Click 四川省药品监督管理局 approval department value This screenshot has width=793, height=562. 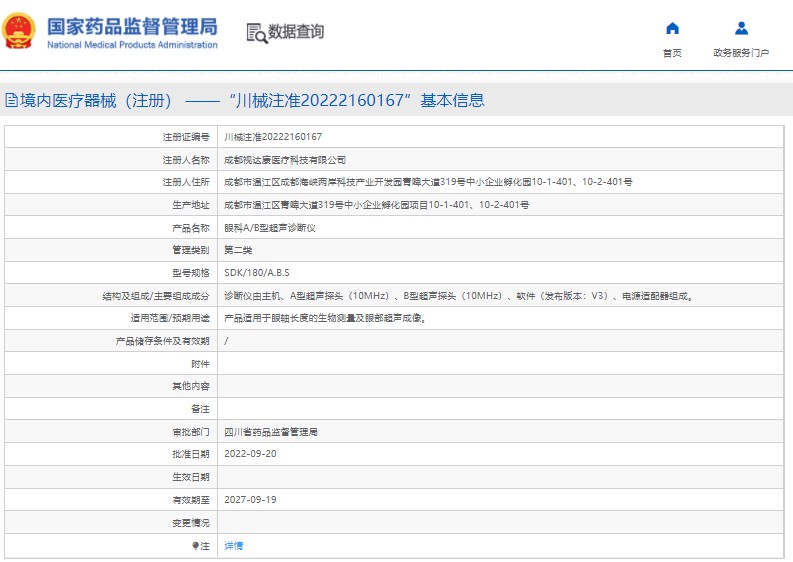[x=271, y=432]
